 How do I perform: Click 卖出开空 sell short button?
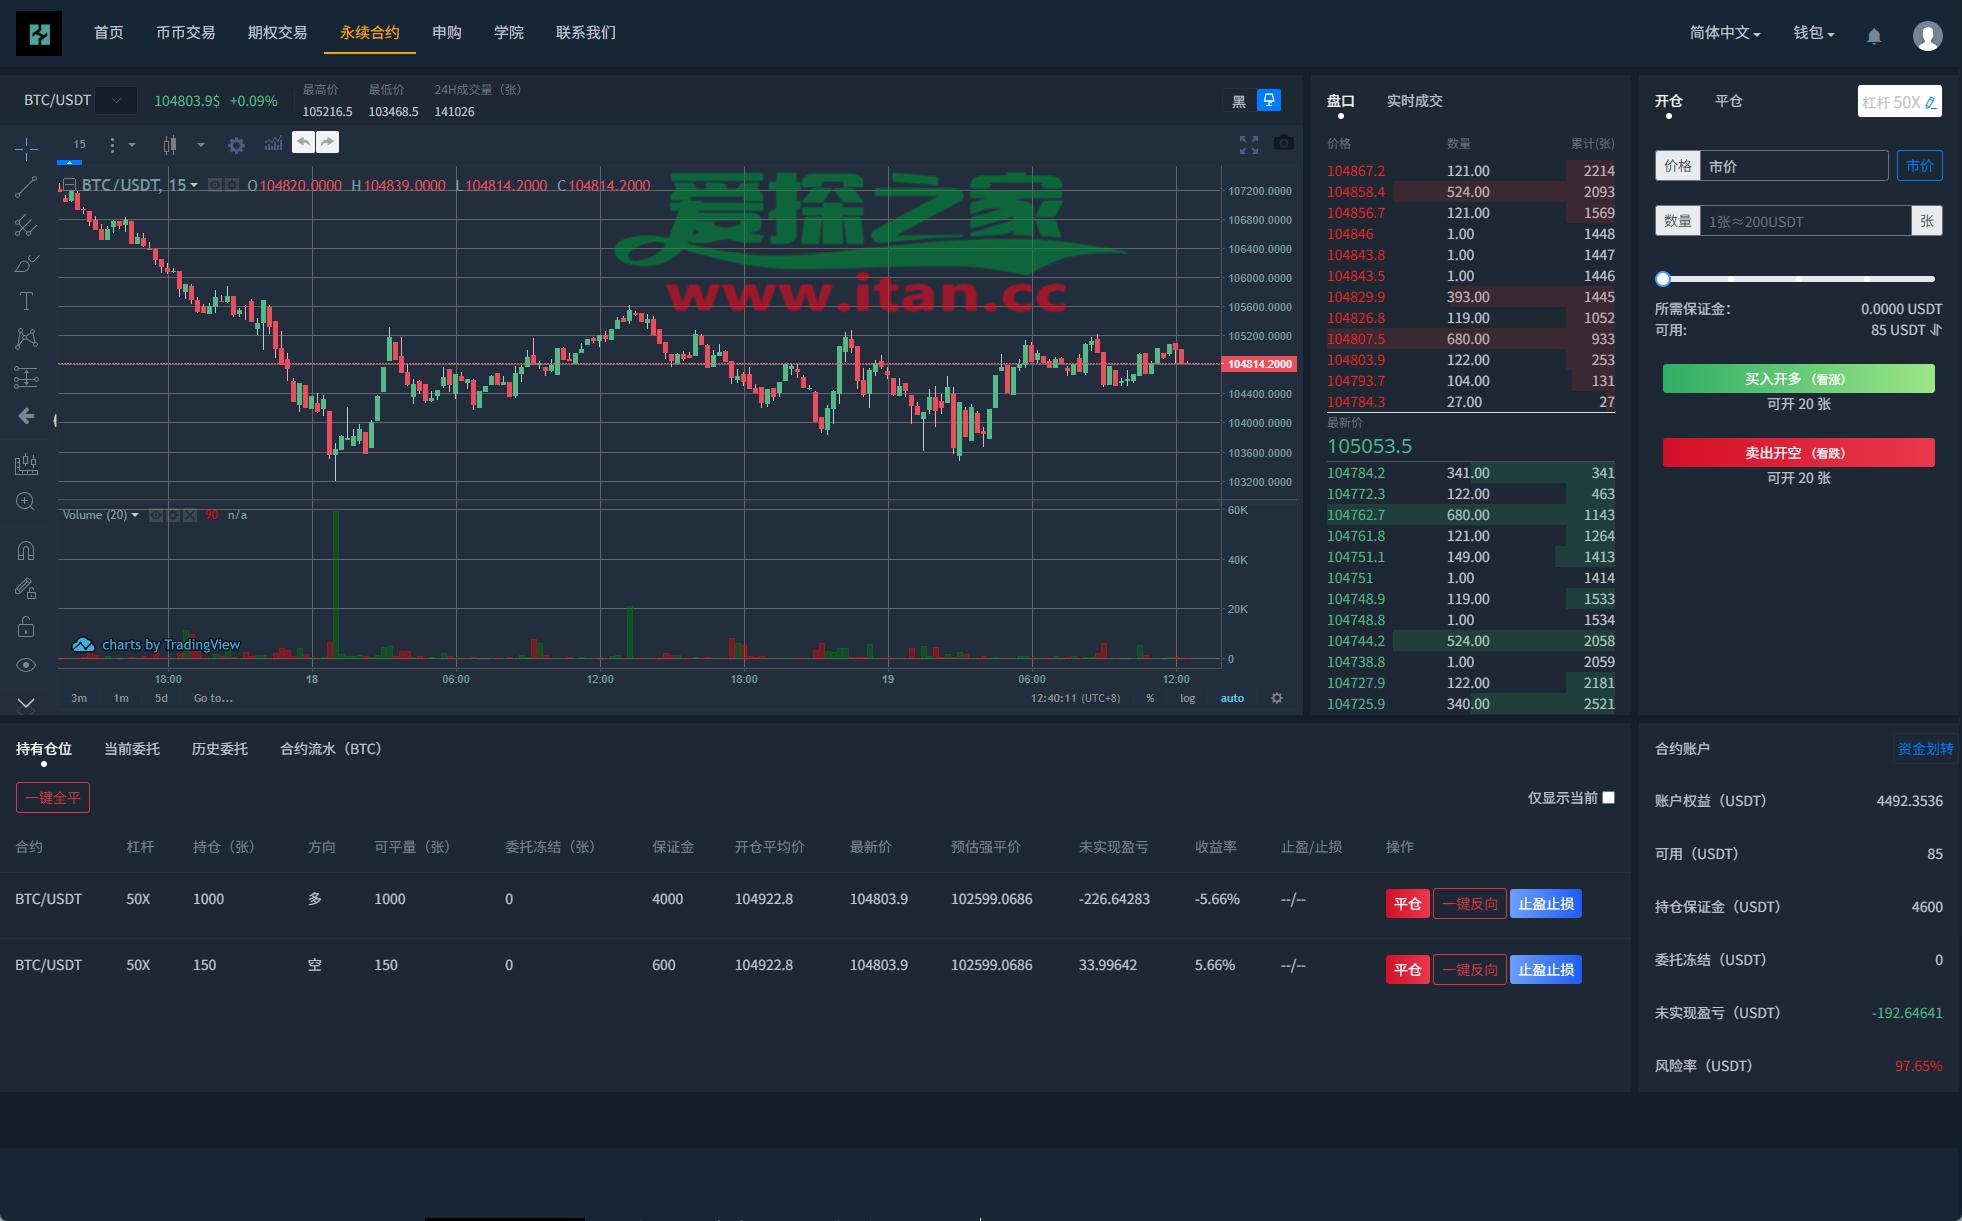[x=1798, y=453]
